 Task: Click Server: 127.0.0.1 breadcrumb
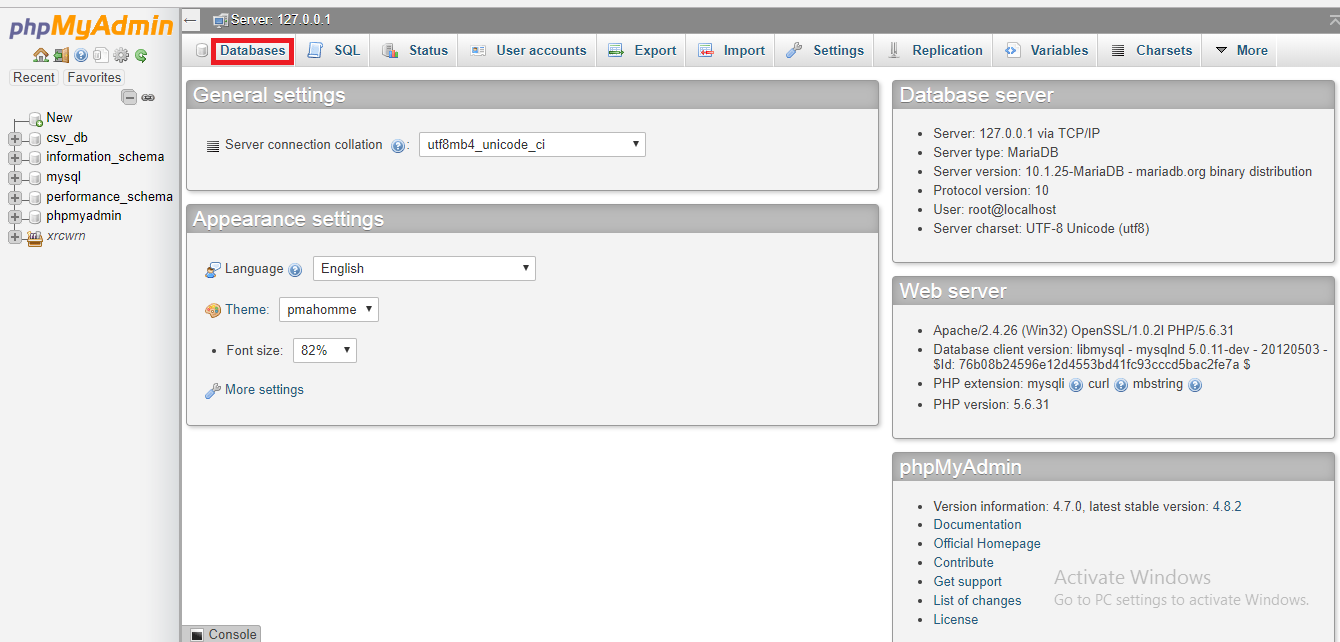[x=281, y=20]
